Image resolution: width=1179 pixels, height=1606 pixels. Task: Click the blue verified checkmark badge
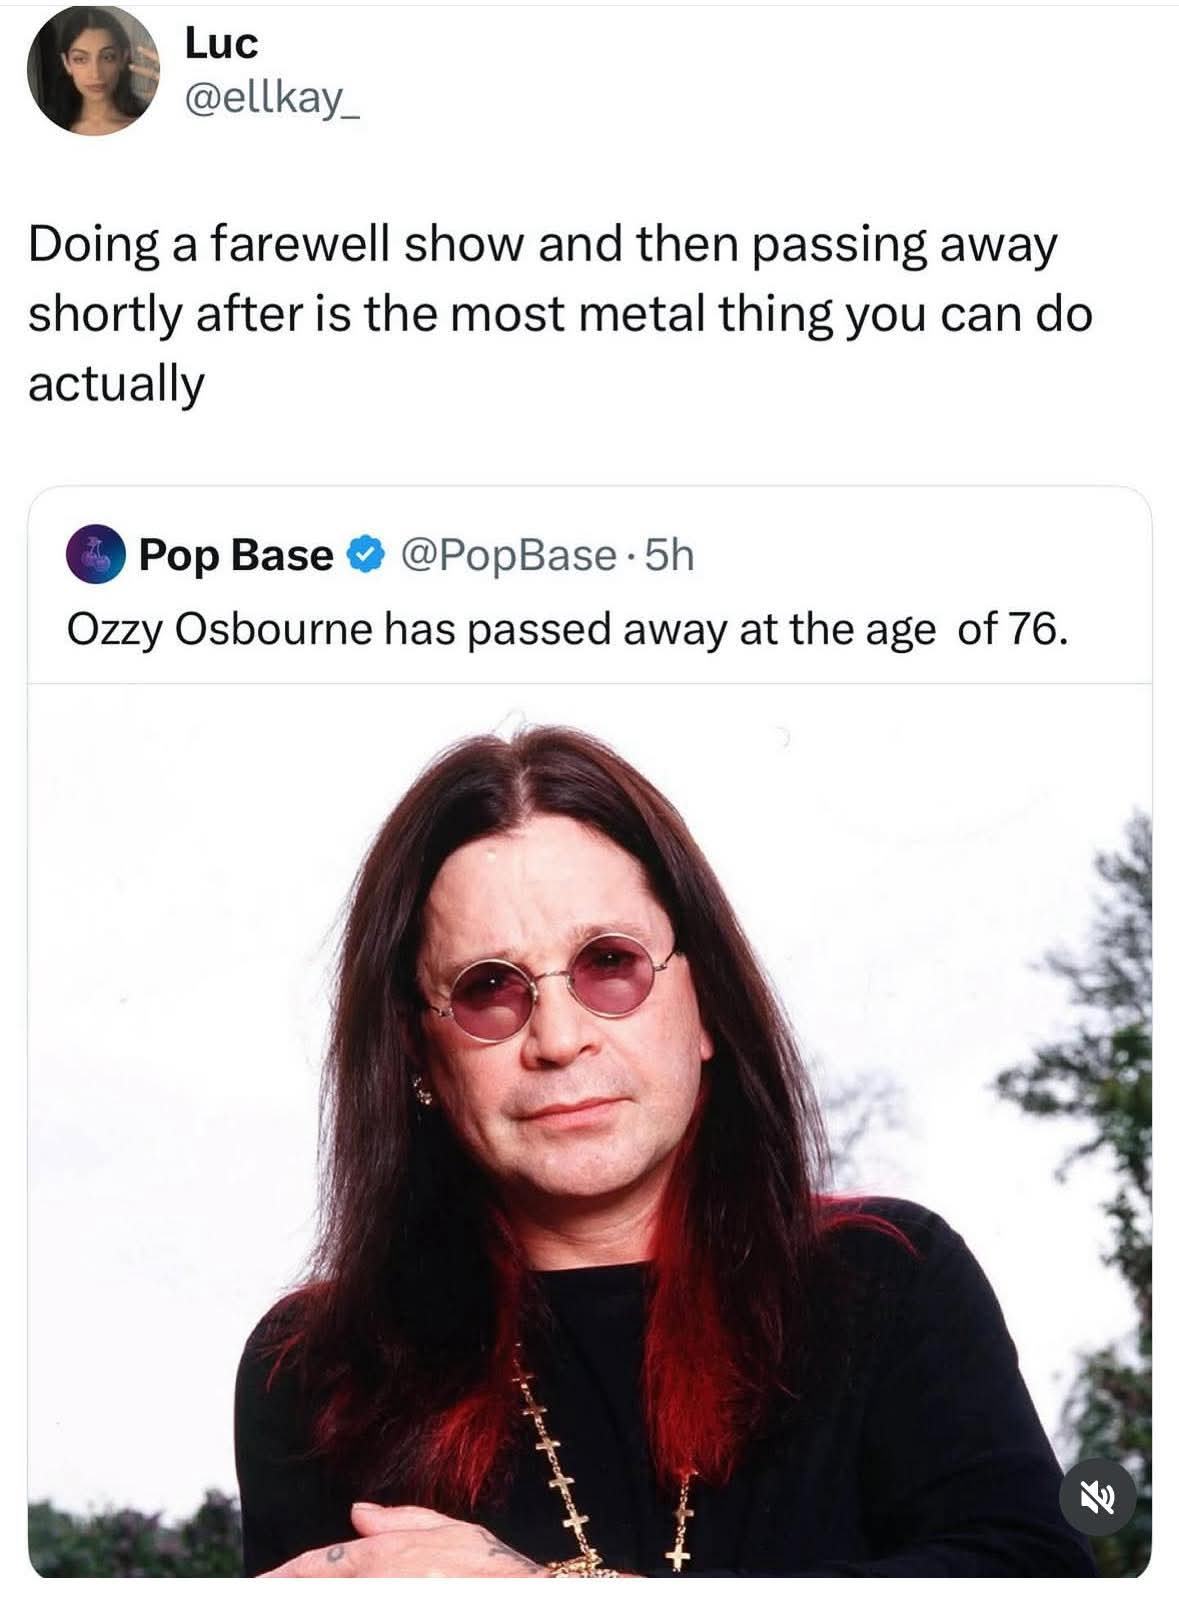(365, 554)
